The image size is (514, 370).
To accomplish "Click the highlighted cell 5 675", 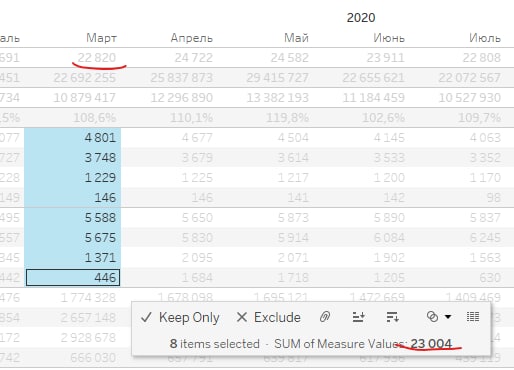I will pos(100,238).
